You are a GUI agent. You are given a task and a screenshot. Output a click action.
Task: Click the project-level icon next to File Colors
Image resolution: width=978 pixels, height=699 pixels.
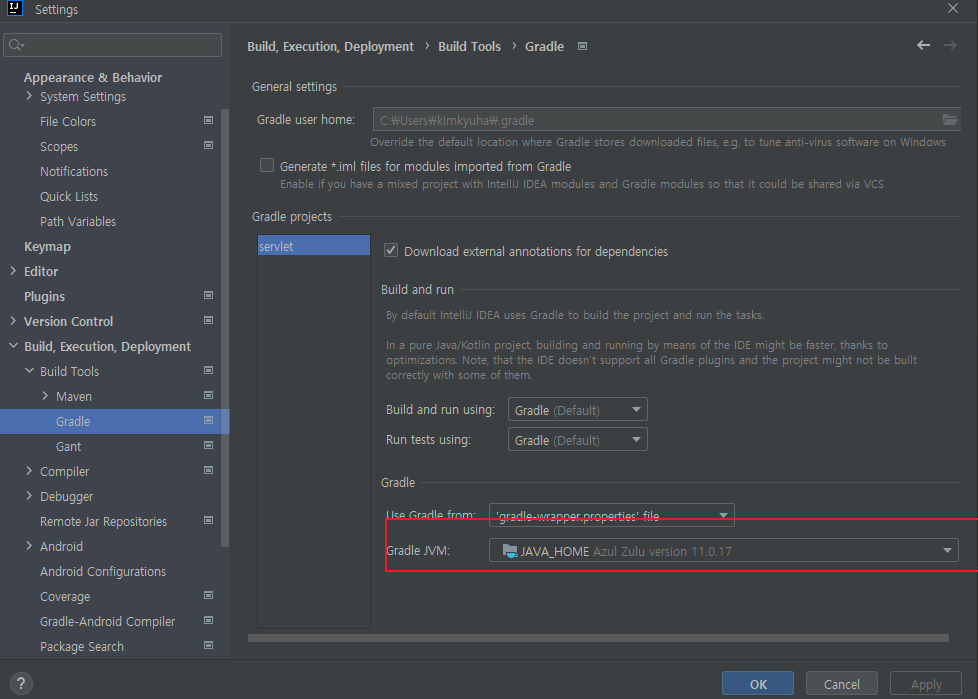tap(208, 120)
